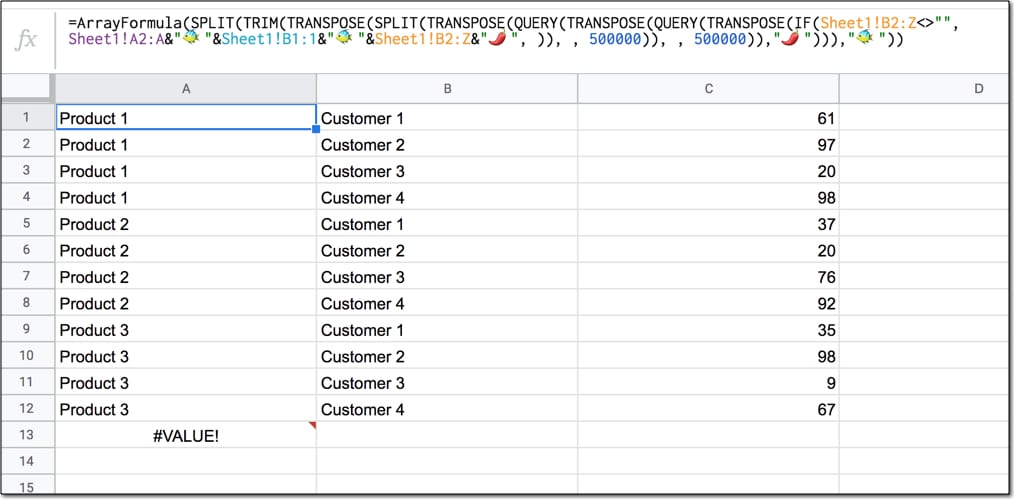Click value 76 in cell C7
Image resolution: width=1014 pixels, height=499 pixels.
pyautogui.click(x=826, y=278)
